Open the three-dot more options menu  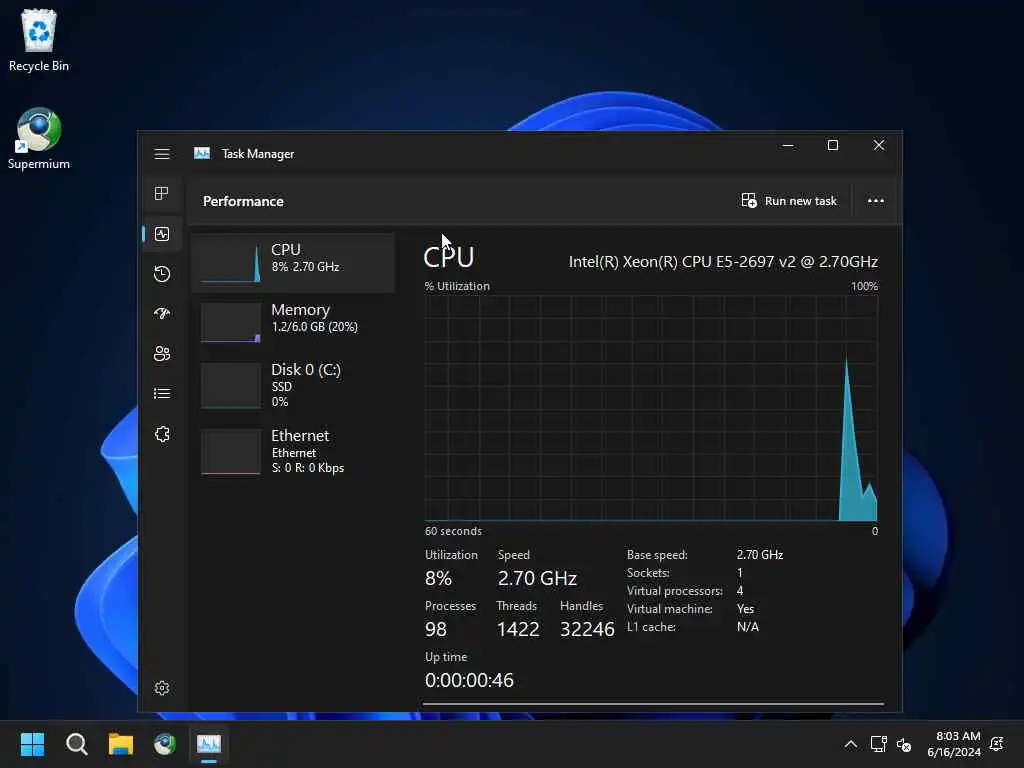pyautogui.click(x=876, y=201)
